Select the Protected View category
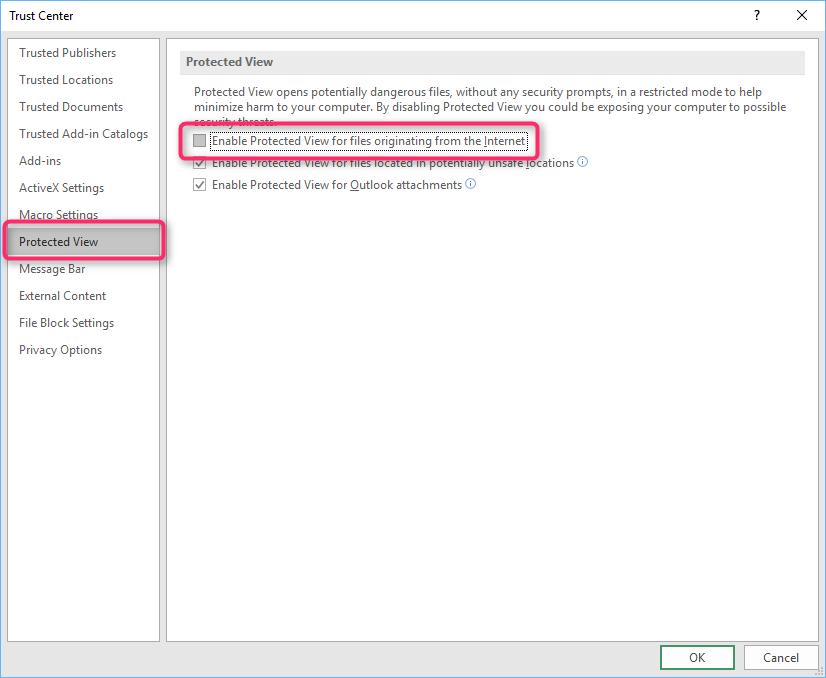The height and width of the screenshot is (678, 826). click(83, 242)
